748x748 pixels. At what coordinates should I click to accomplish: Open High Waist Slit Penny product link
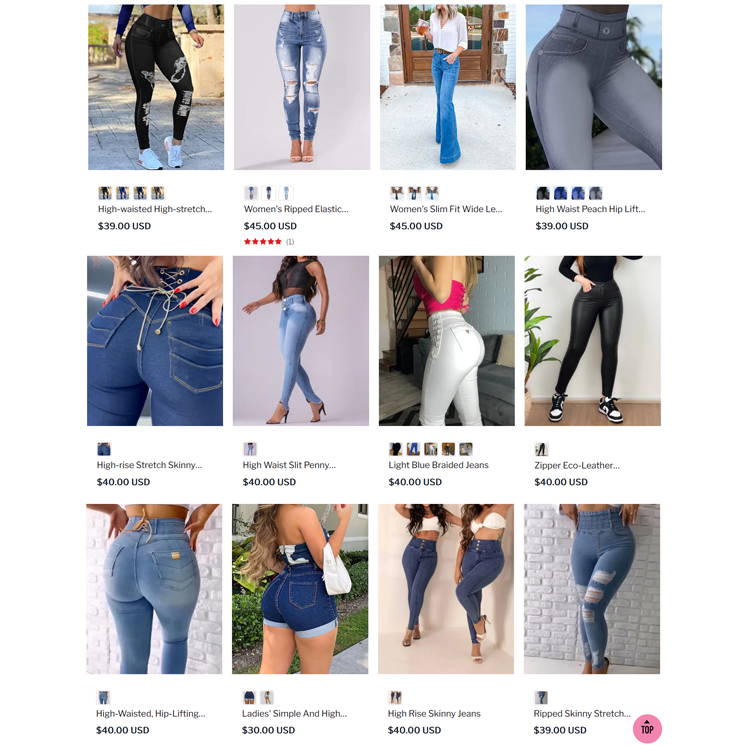coord(289,465)
